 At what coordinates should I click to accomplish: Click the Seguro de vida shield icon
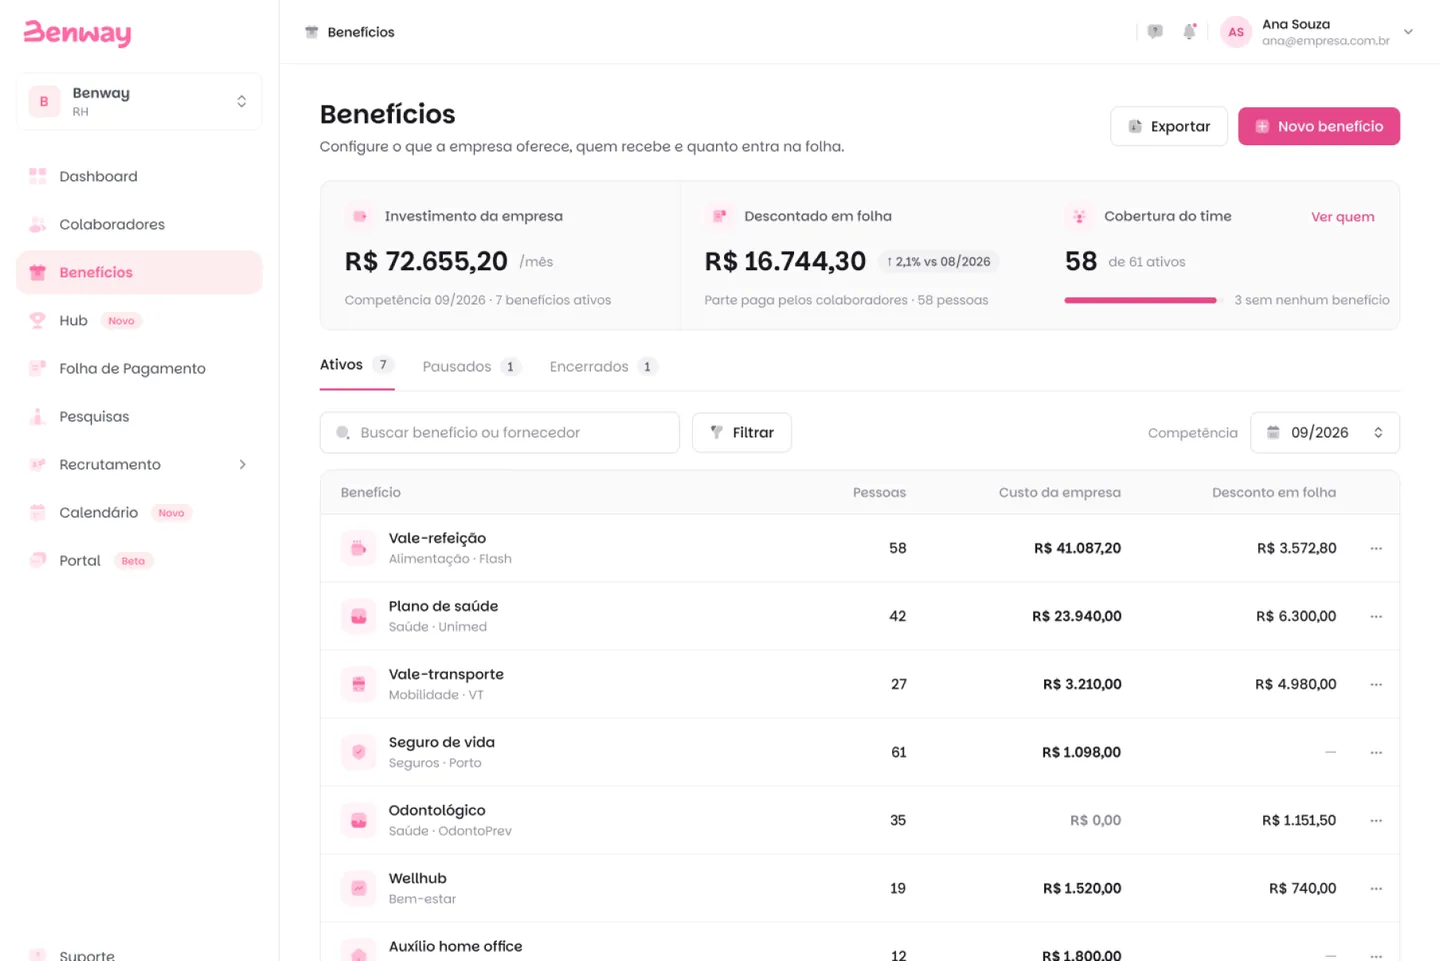coord(359,752)
